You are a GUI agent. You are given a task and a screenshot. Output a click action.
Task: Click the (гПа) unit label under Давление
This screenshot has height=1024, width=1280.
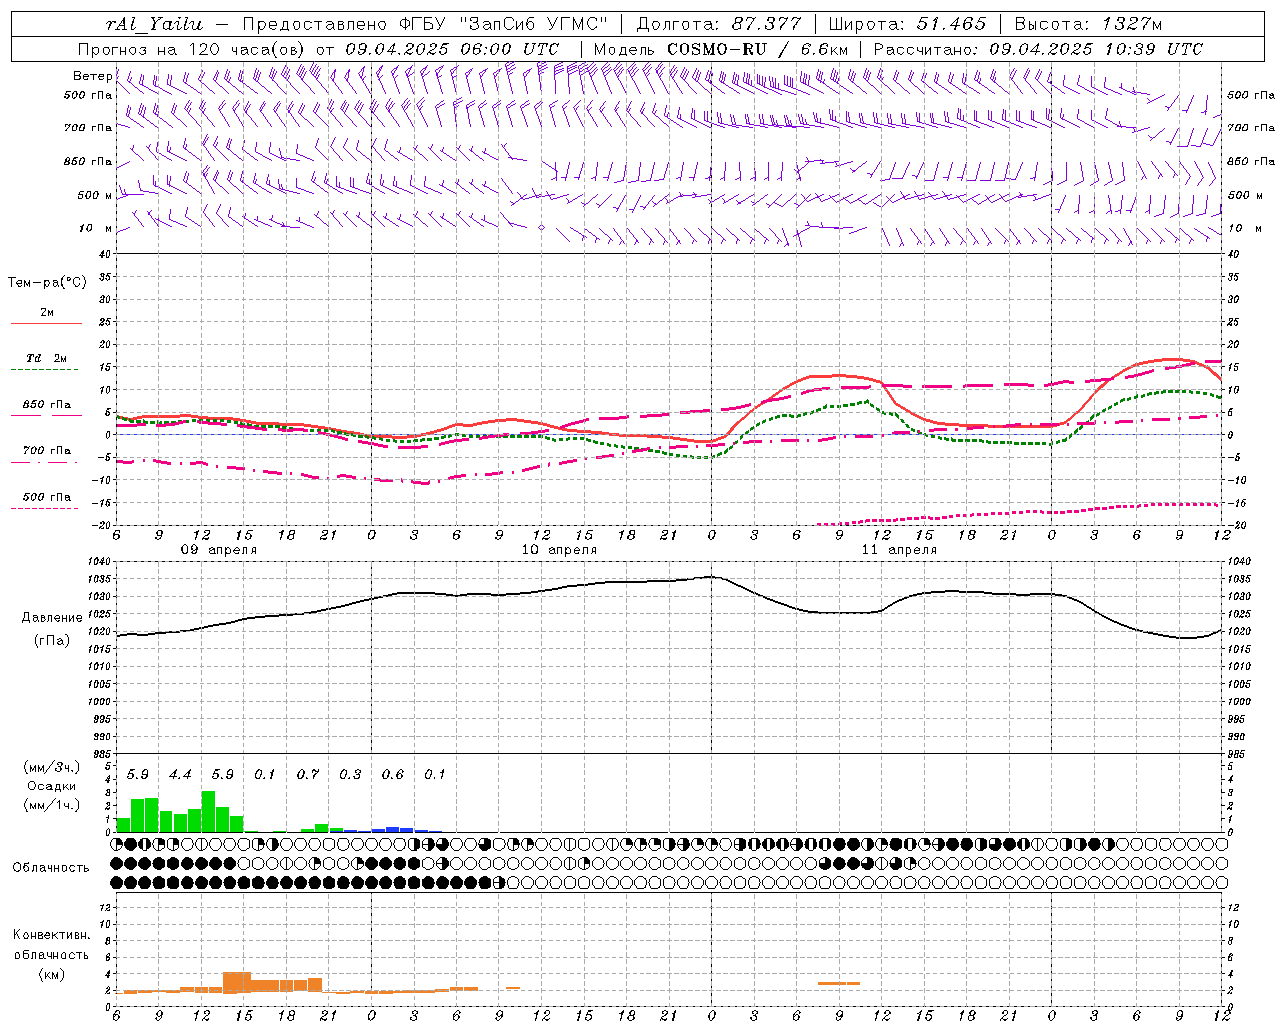coord(52,640)
